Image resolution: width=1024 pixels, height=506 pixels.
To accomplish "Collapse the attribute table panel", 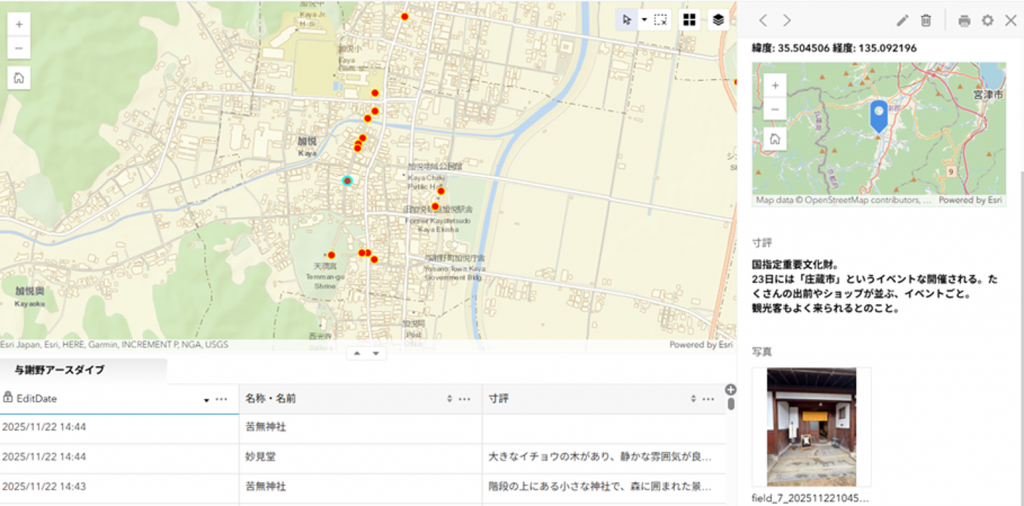I will tap(375, 353).
